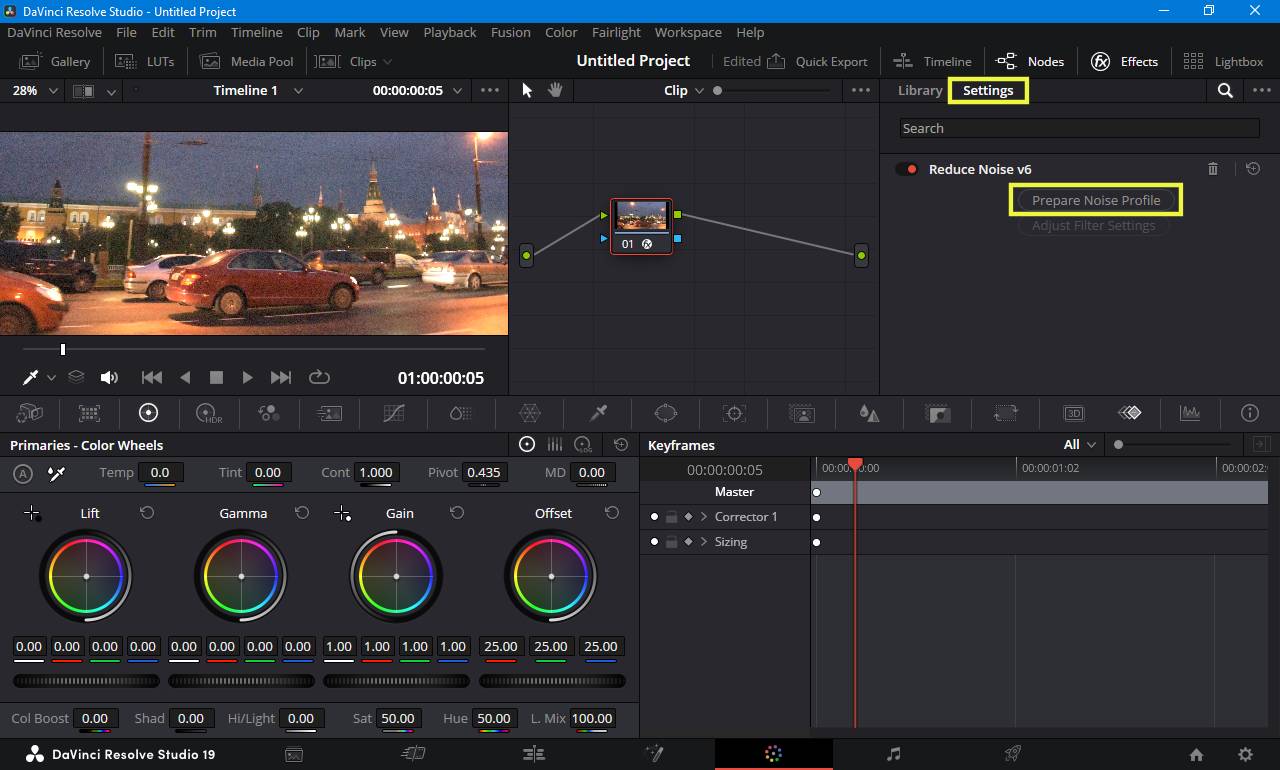
Task: Pick white point for Gain
Action: tap(342, 513)
